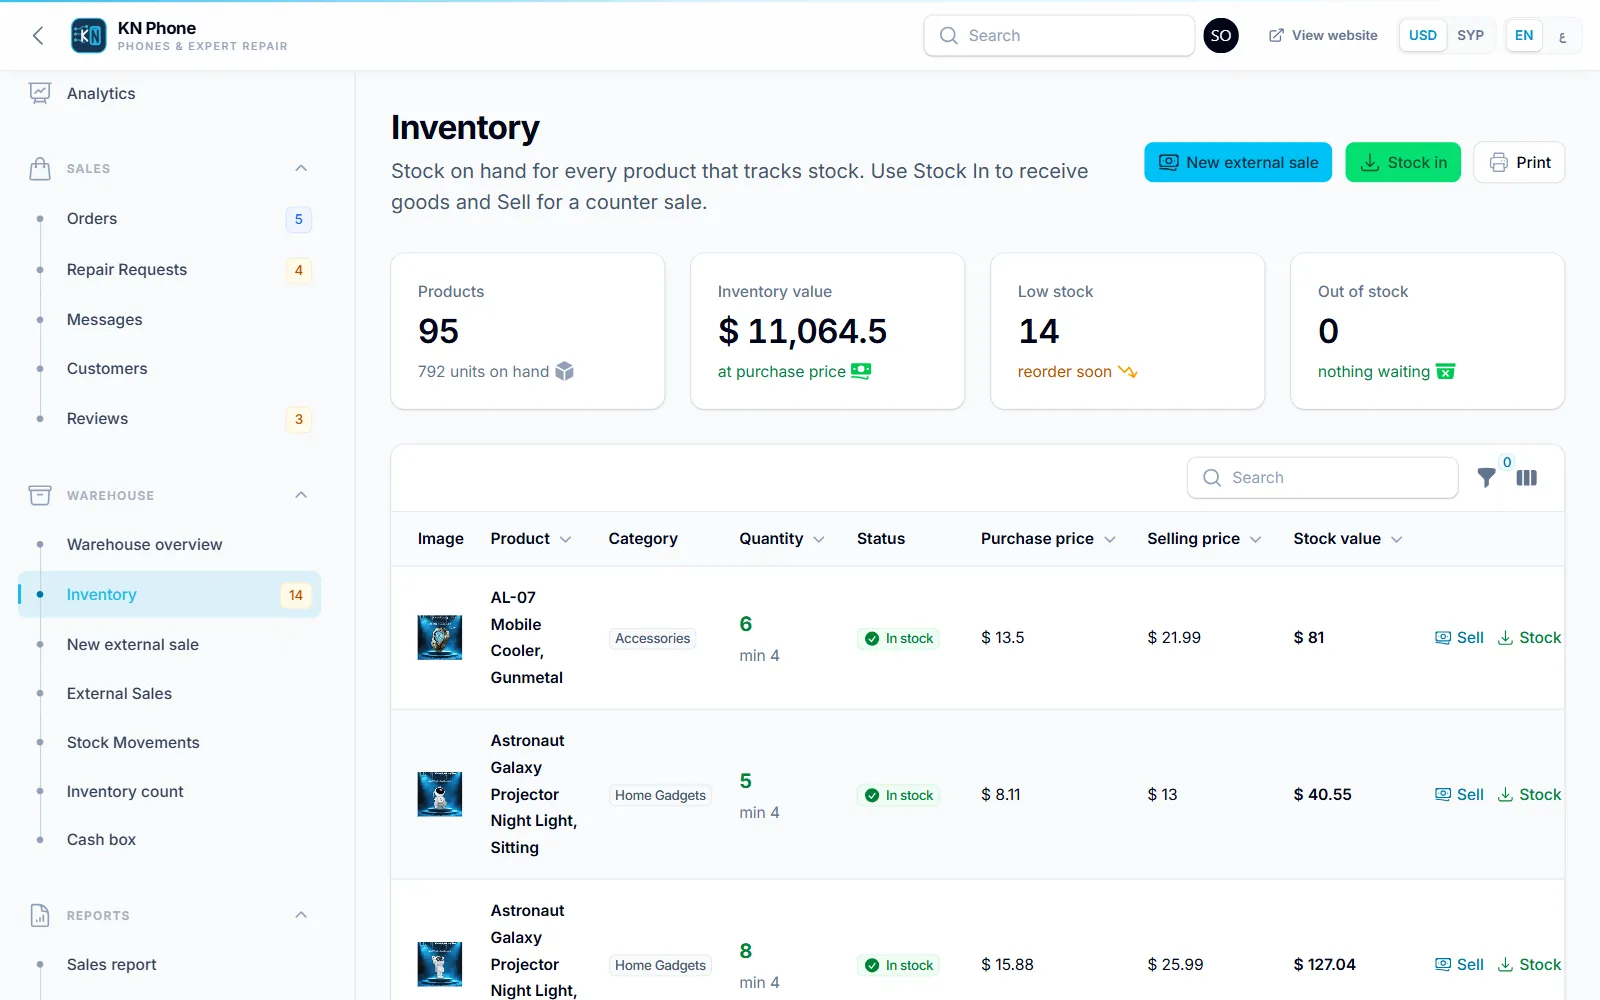Collapse the Reports section
Viewport: 1600px width, 1000px height.
(301, 915)
